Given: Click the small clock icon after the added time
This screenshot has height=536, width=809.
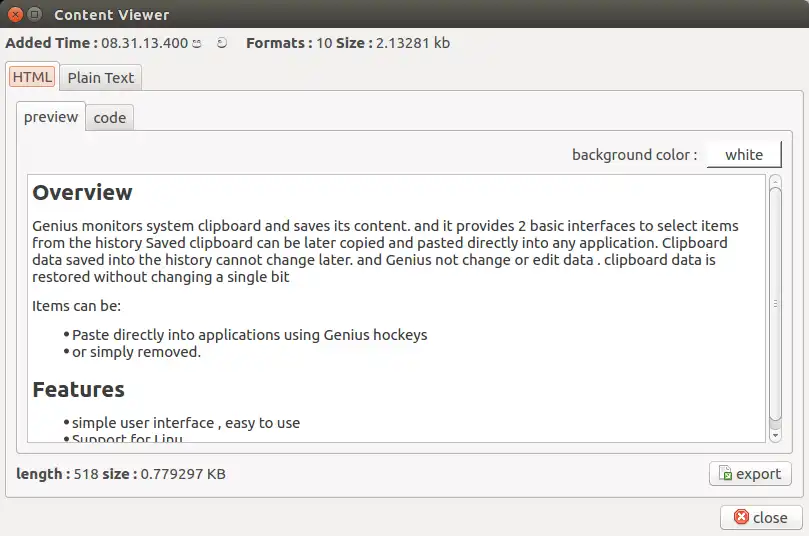Looking at the screenshot, I should pyautogui.click(x=197, y=43).
